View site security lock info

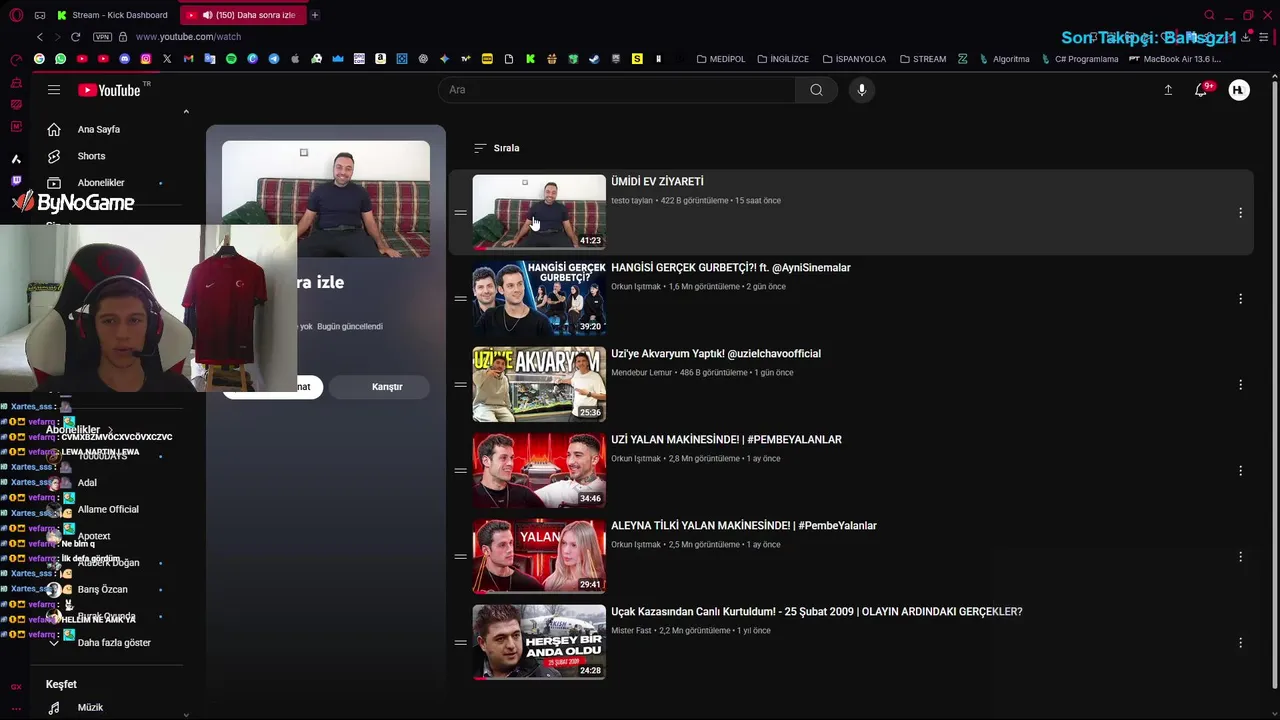pos(124,37)
